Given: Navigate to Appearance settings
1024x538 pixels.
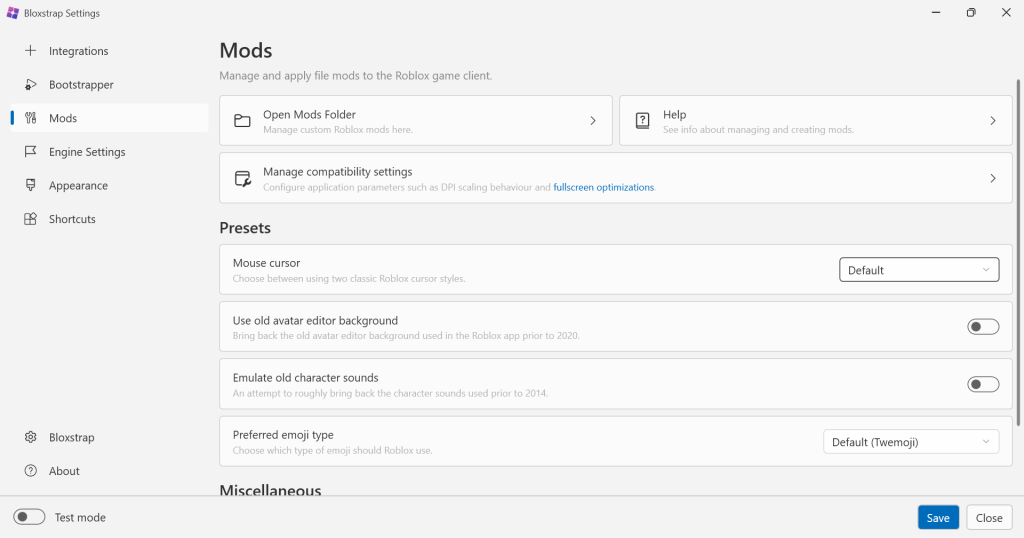Looking at the screenshot, I should point(109,185).
